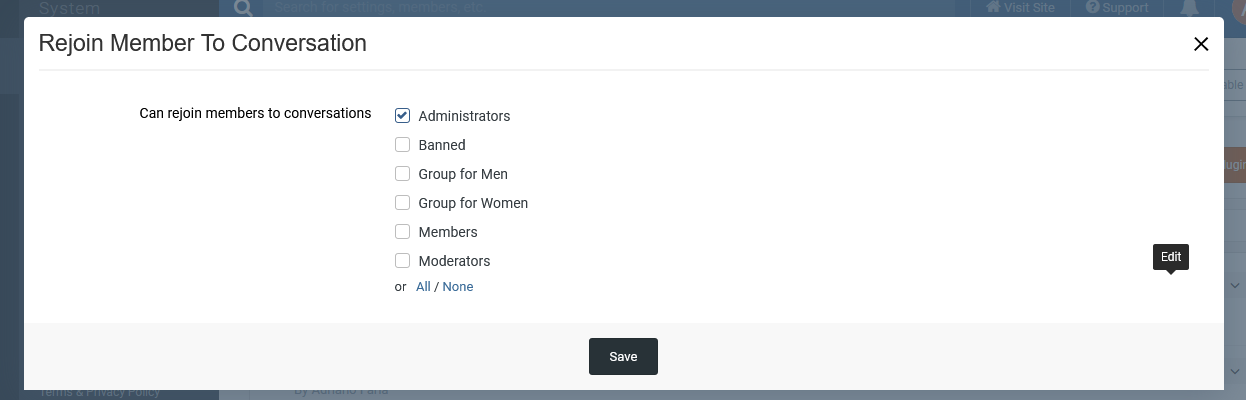Toggle the Moderators checkbox
1246x400 pixels.
point(403,261)
